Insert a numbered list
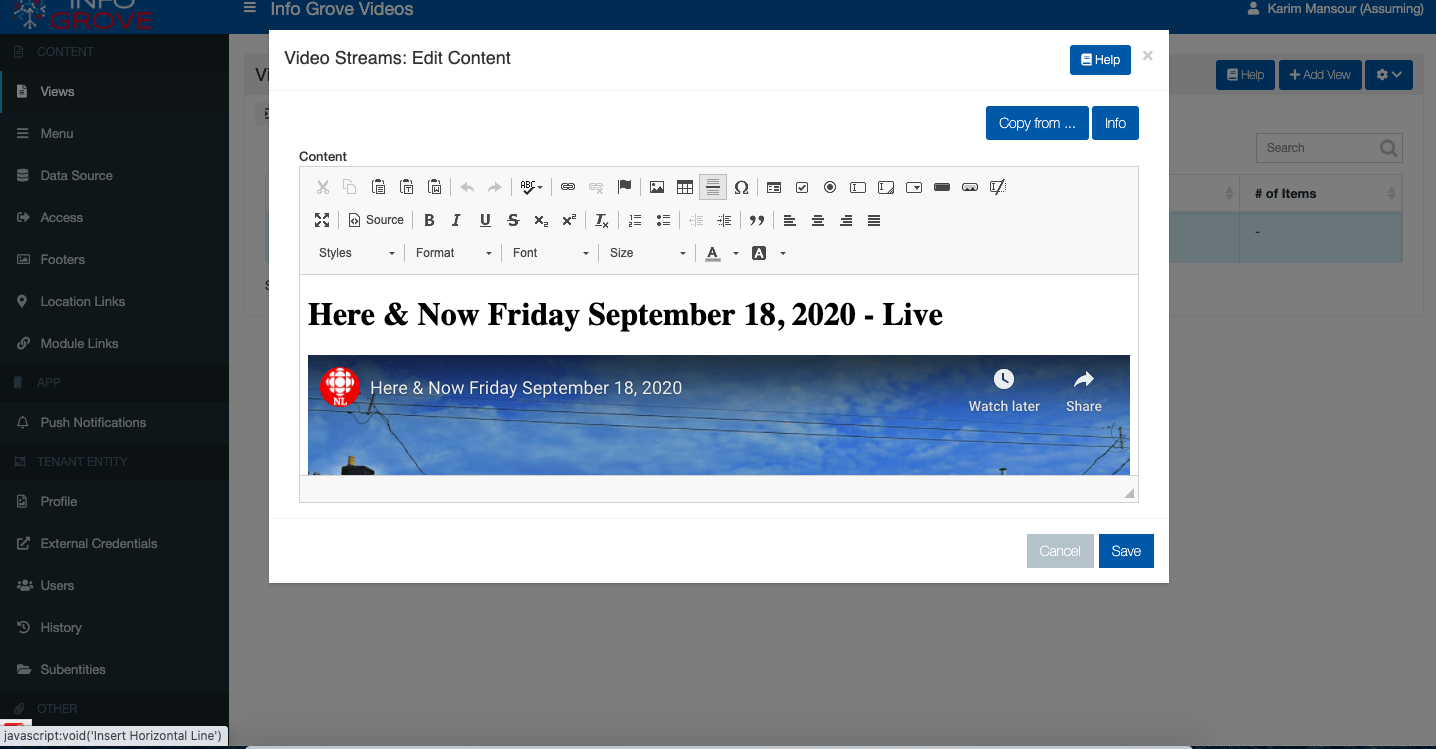This screenshot has height=749, width=1436. tap(635, 220)
